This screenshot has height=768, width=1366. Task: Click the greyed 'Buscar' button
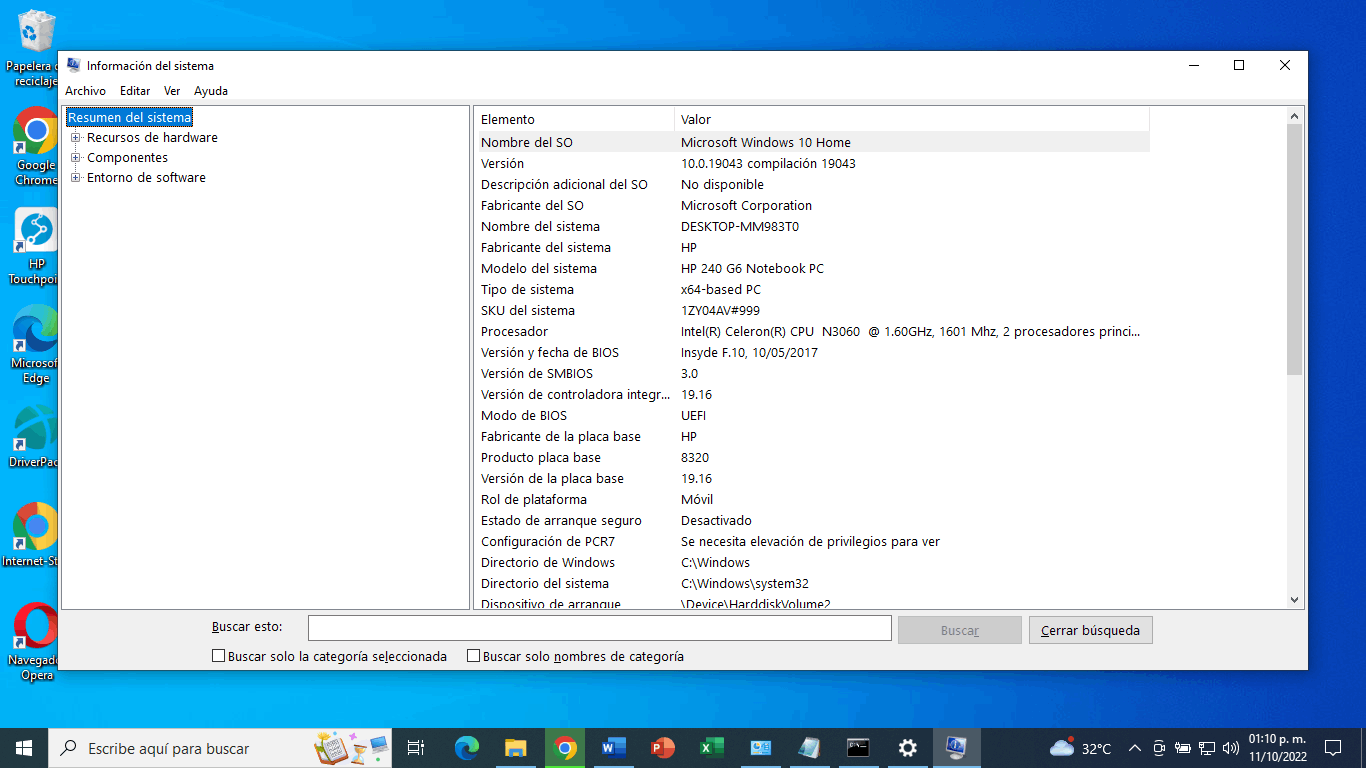(x=960, y=630)
